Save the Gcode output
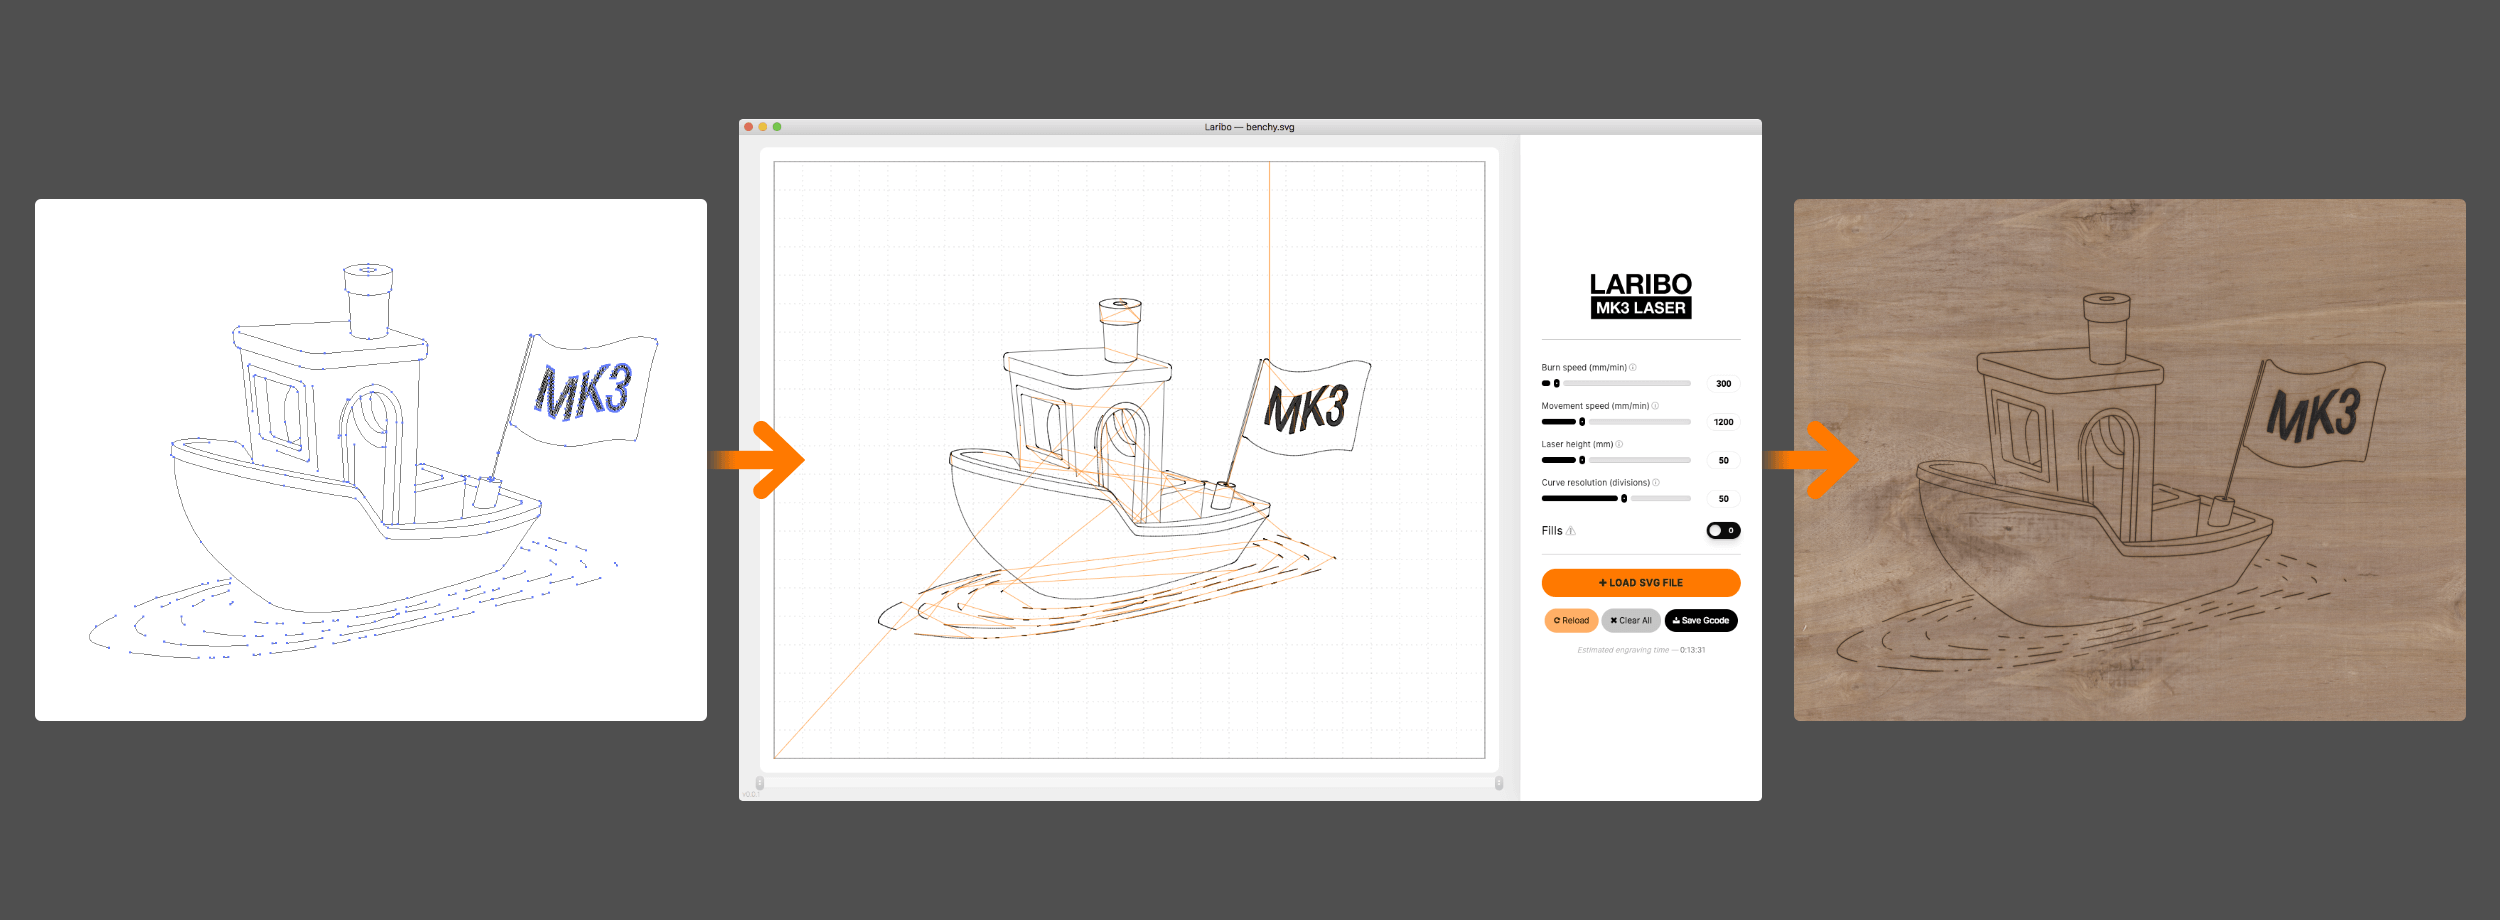The height and width of the screenshot is (920, 2500). pos(1701,621)
